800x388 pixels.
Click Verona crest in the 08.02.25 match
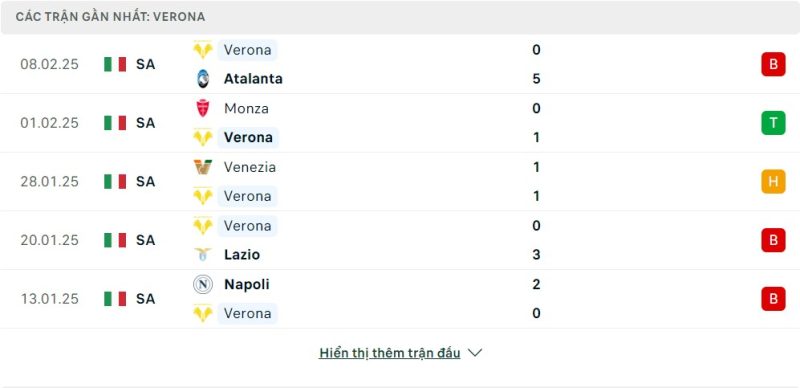click(203, 50)
